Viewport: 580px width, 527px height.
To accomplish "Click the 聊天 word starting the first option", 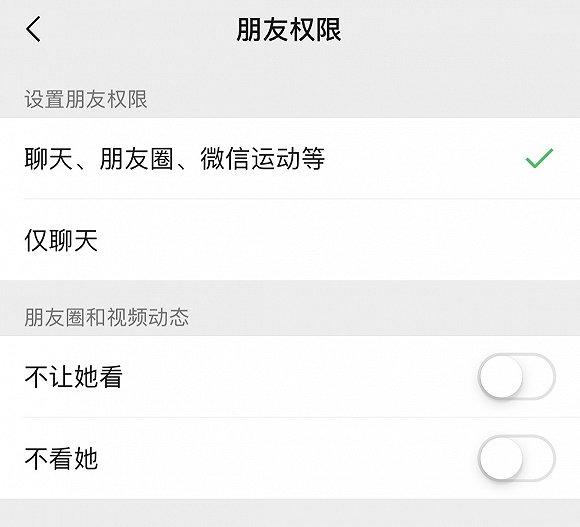I will tap(48, 159).
